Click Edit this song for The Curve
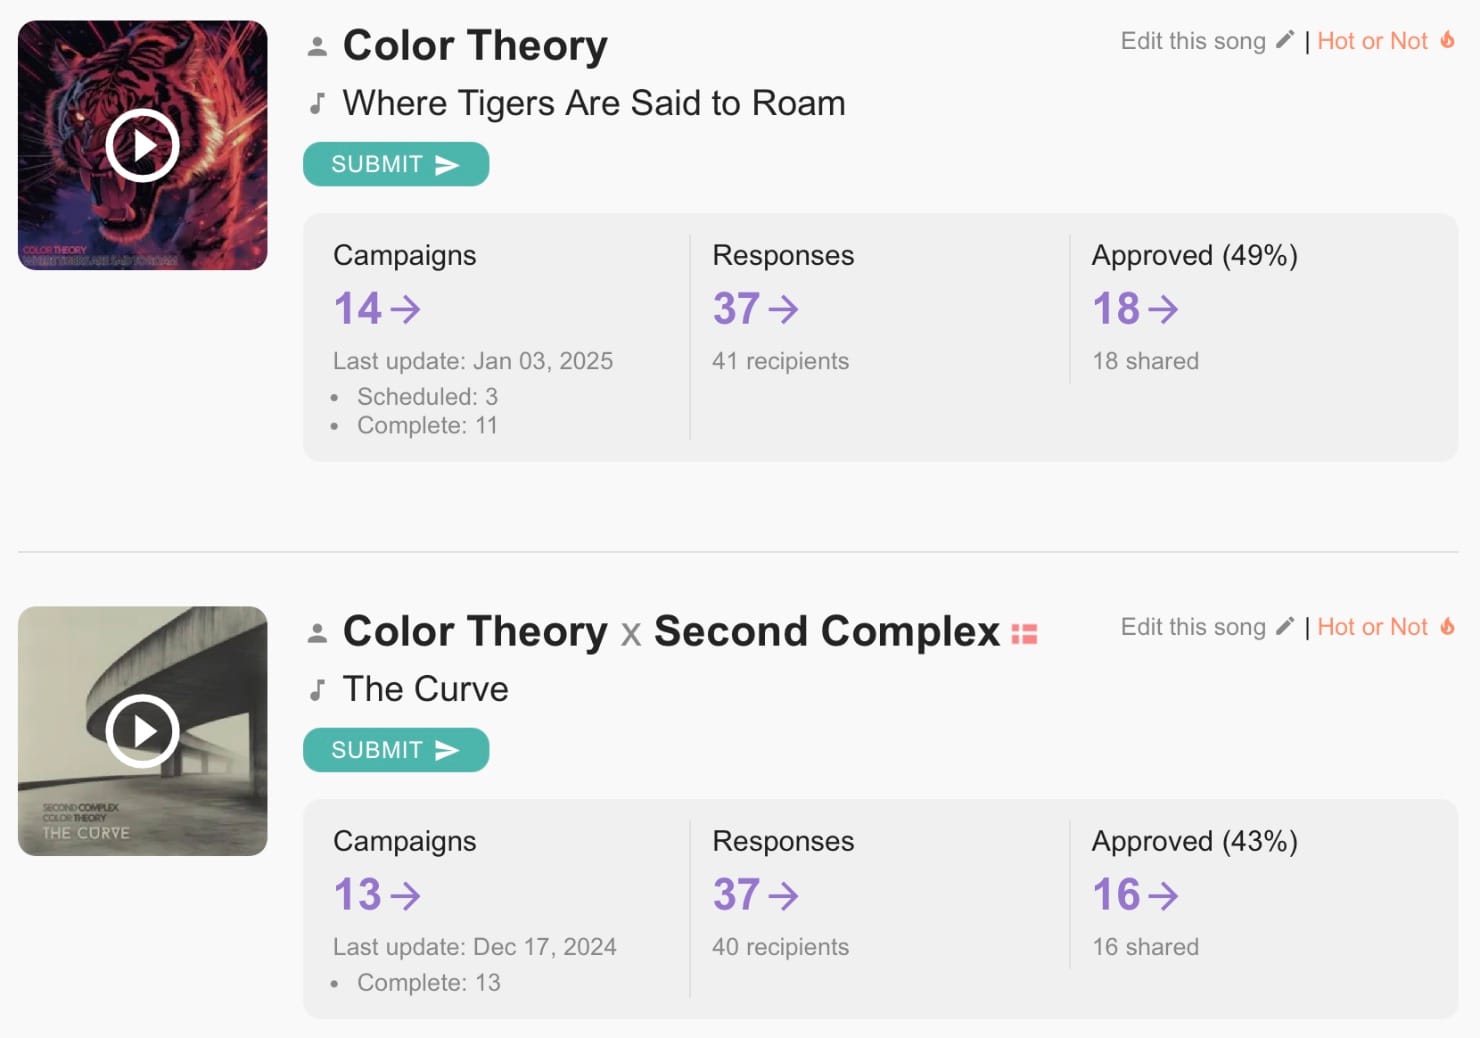1480x1038 pixels. pos(1193,627)
